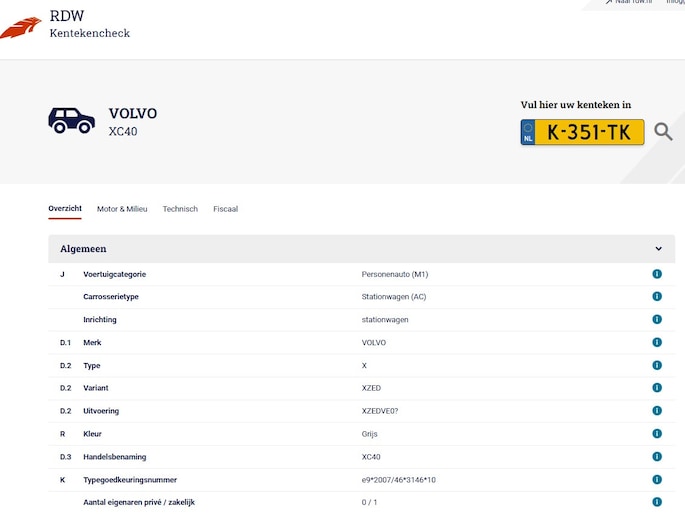Click the search magnifier icon
This screenshot has width=685, height=514.
(x=663, y=132)
